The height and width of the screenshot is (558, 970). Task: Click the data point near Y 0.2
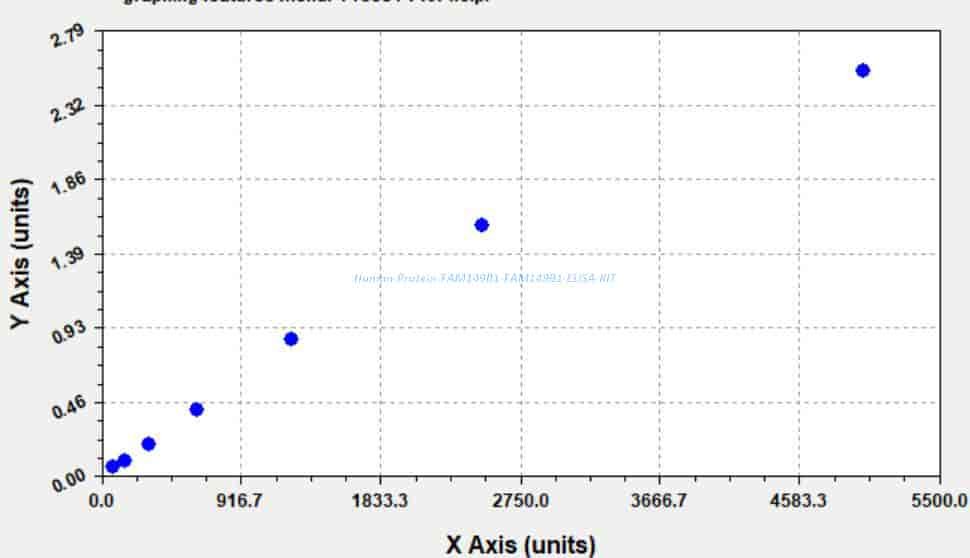pyautogui.click(x=148, y=444)
